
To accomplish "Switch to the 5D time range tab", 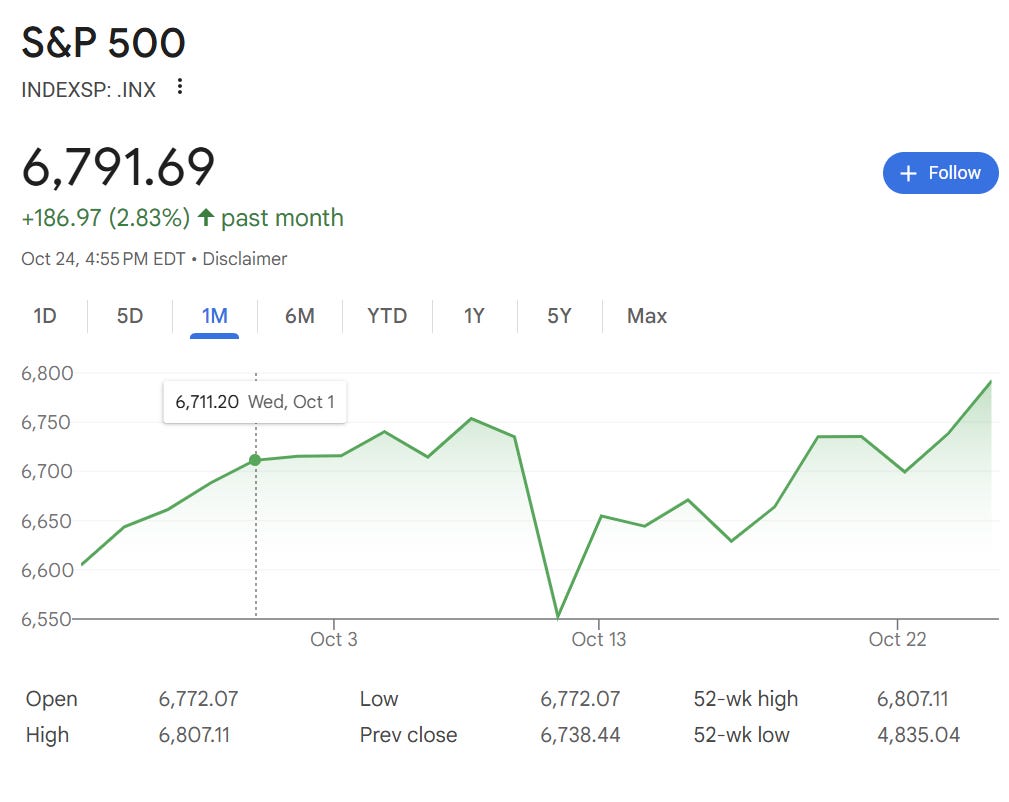I will (129, 316).
